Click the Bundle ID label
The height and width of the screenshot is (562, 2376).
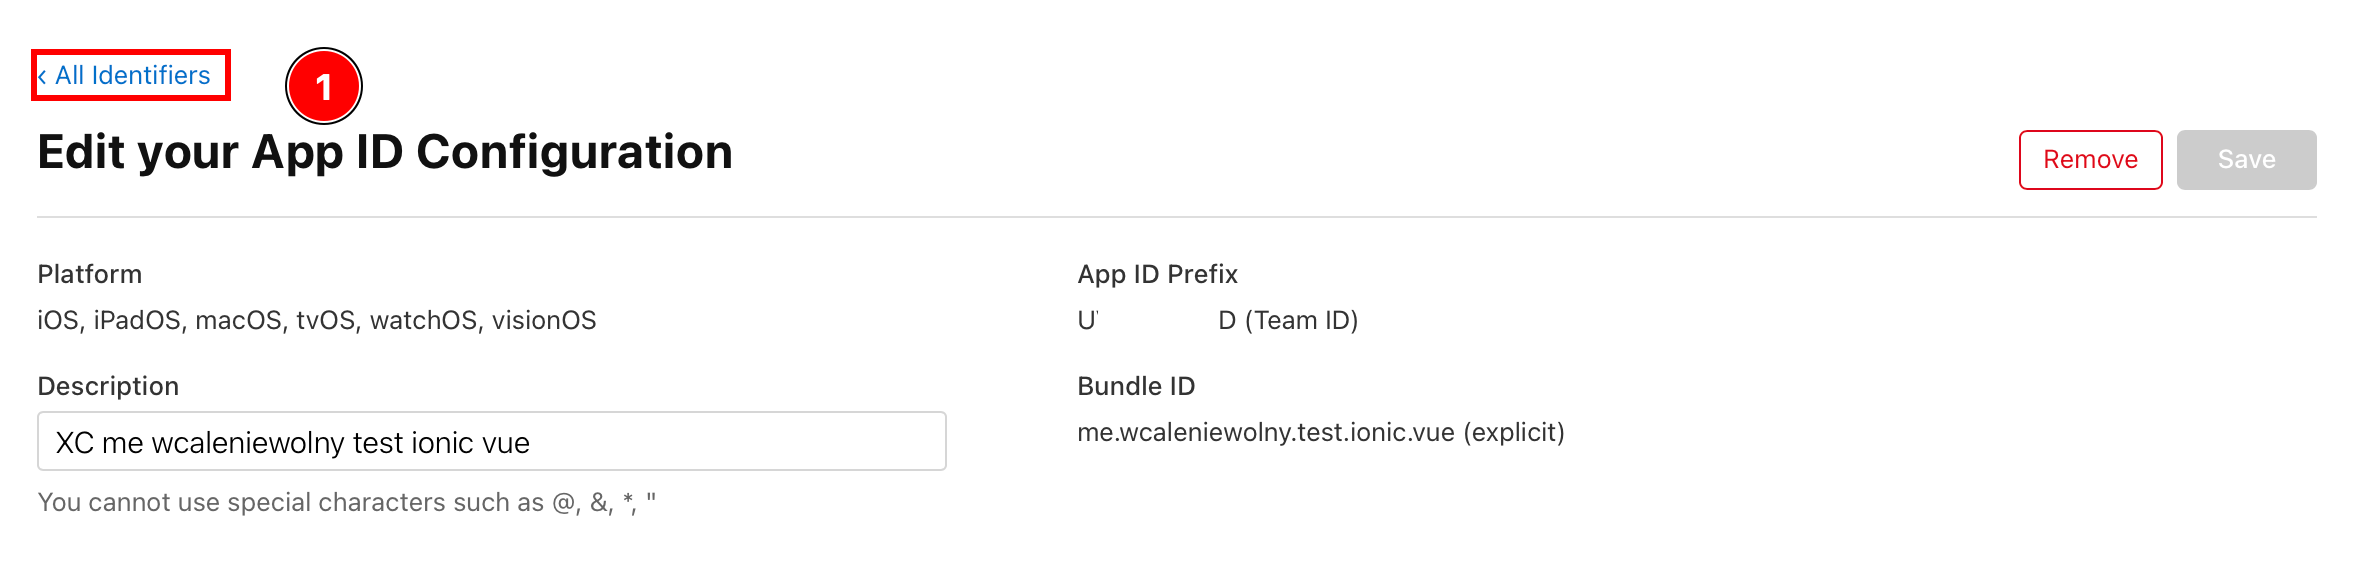1136,386
